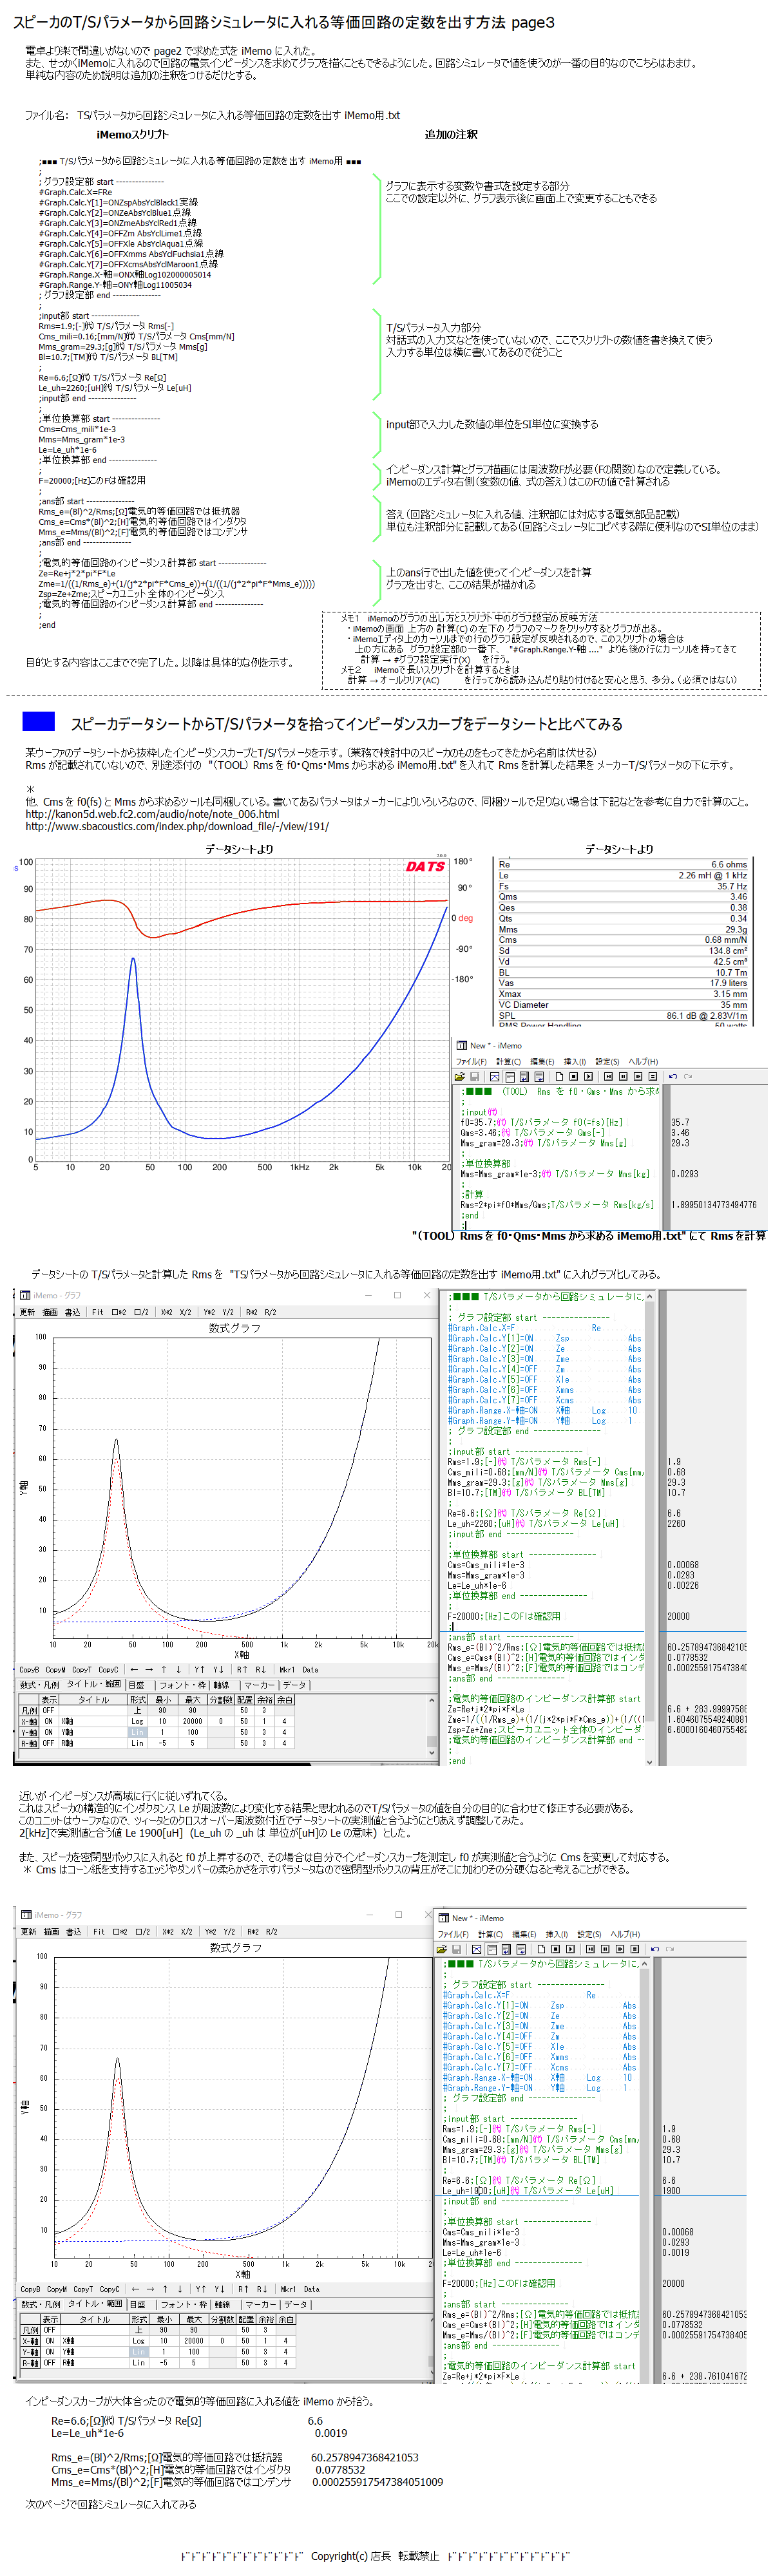Viewport: 773px width, 2576px height.
Task: Click the floppy-disk save icon in the bottom iMemo editor
Action: coord(456,1949)
